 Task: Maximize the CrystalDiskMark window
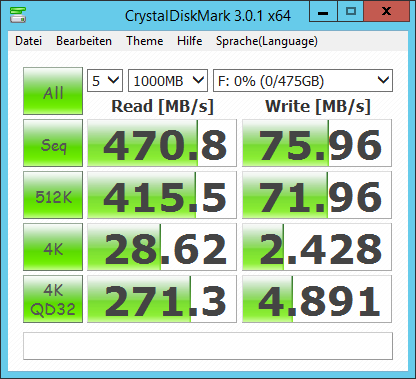[351, 12]
